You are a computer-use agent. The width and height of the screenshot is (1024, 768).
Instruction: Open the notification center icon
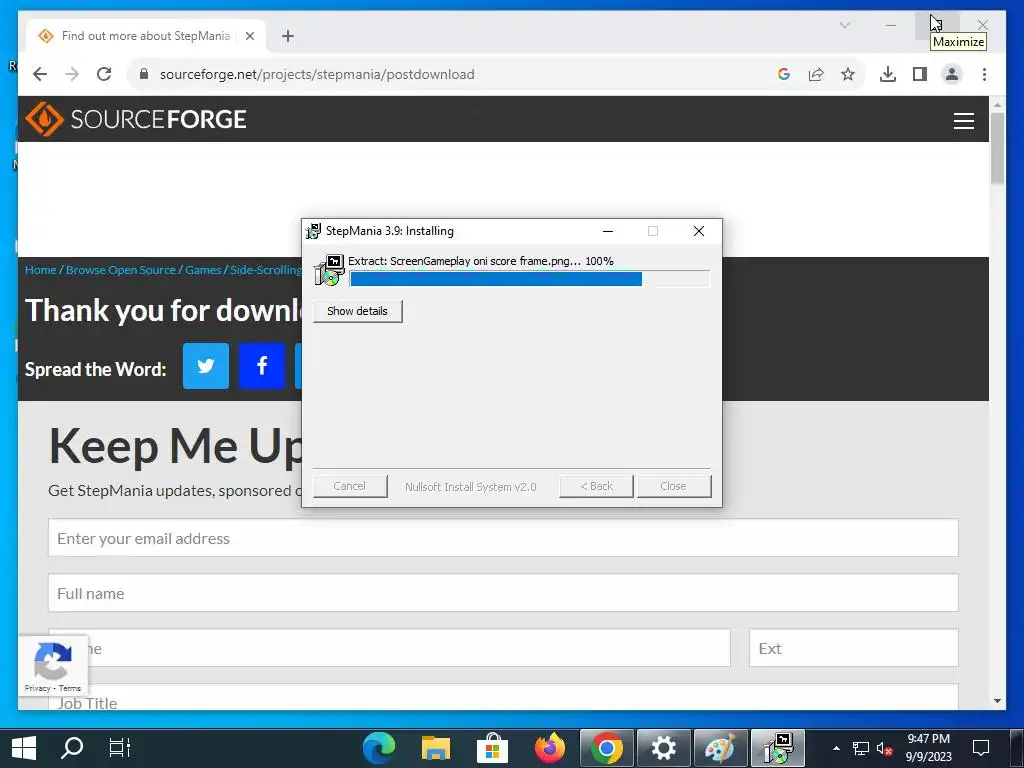981,748
